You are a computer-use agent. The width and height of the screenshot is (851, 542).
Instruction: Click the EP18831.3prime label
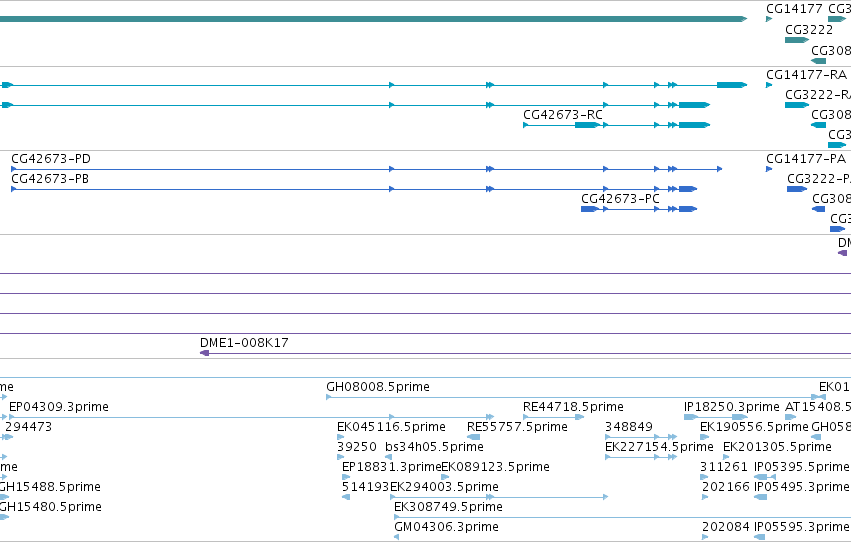391,467
